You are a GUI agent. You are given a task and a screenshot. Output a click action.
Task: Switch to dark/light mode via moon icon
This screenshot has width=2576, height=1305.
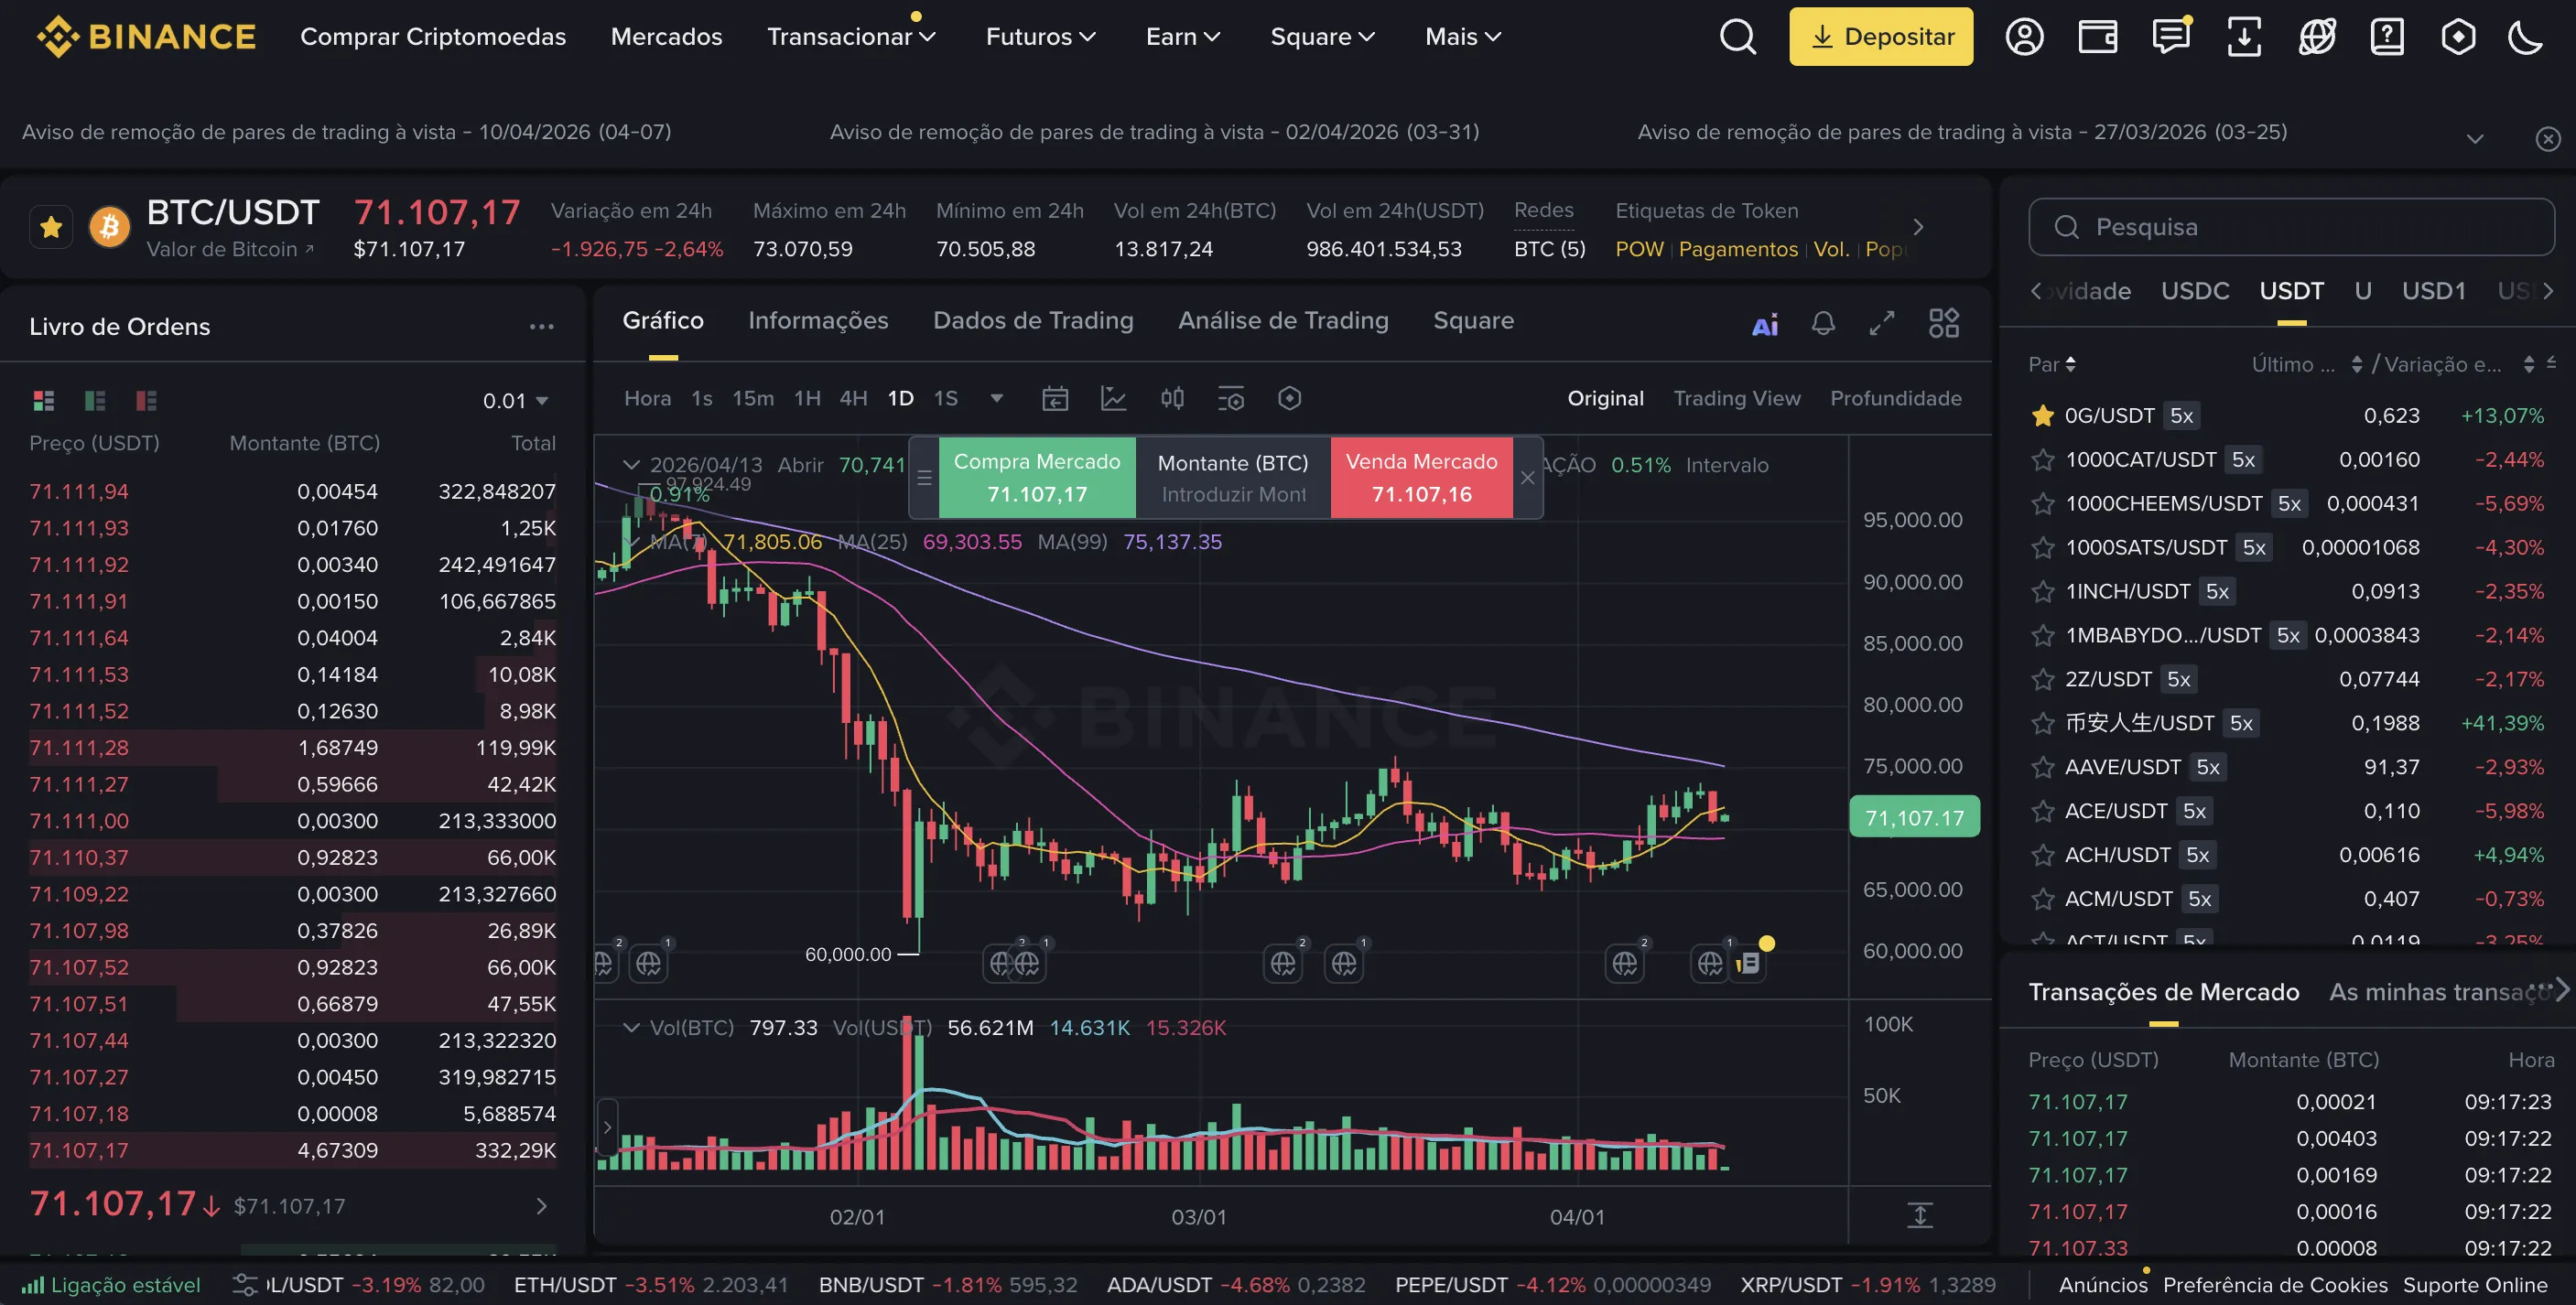coord(2527,36)
